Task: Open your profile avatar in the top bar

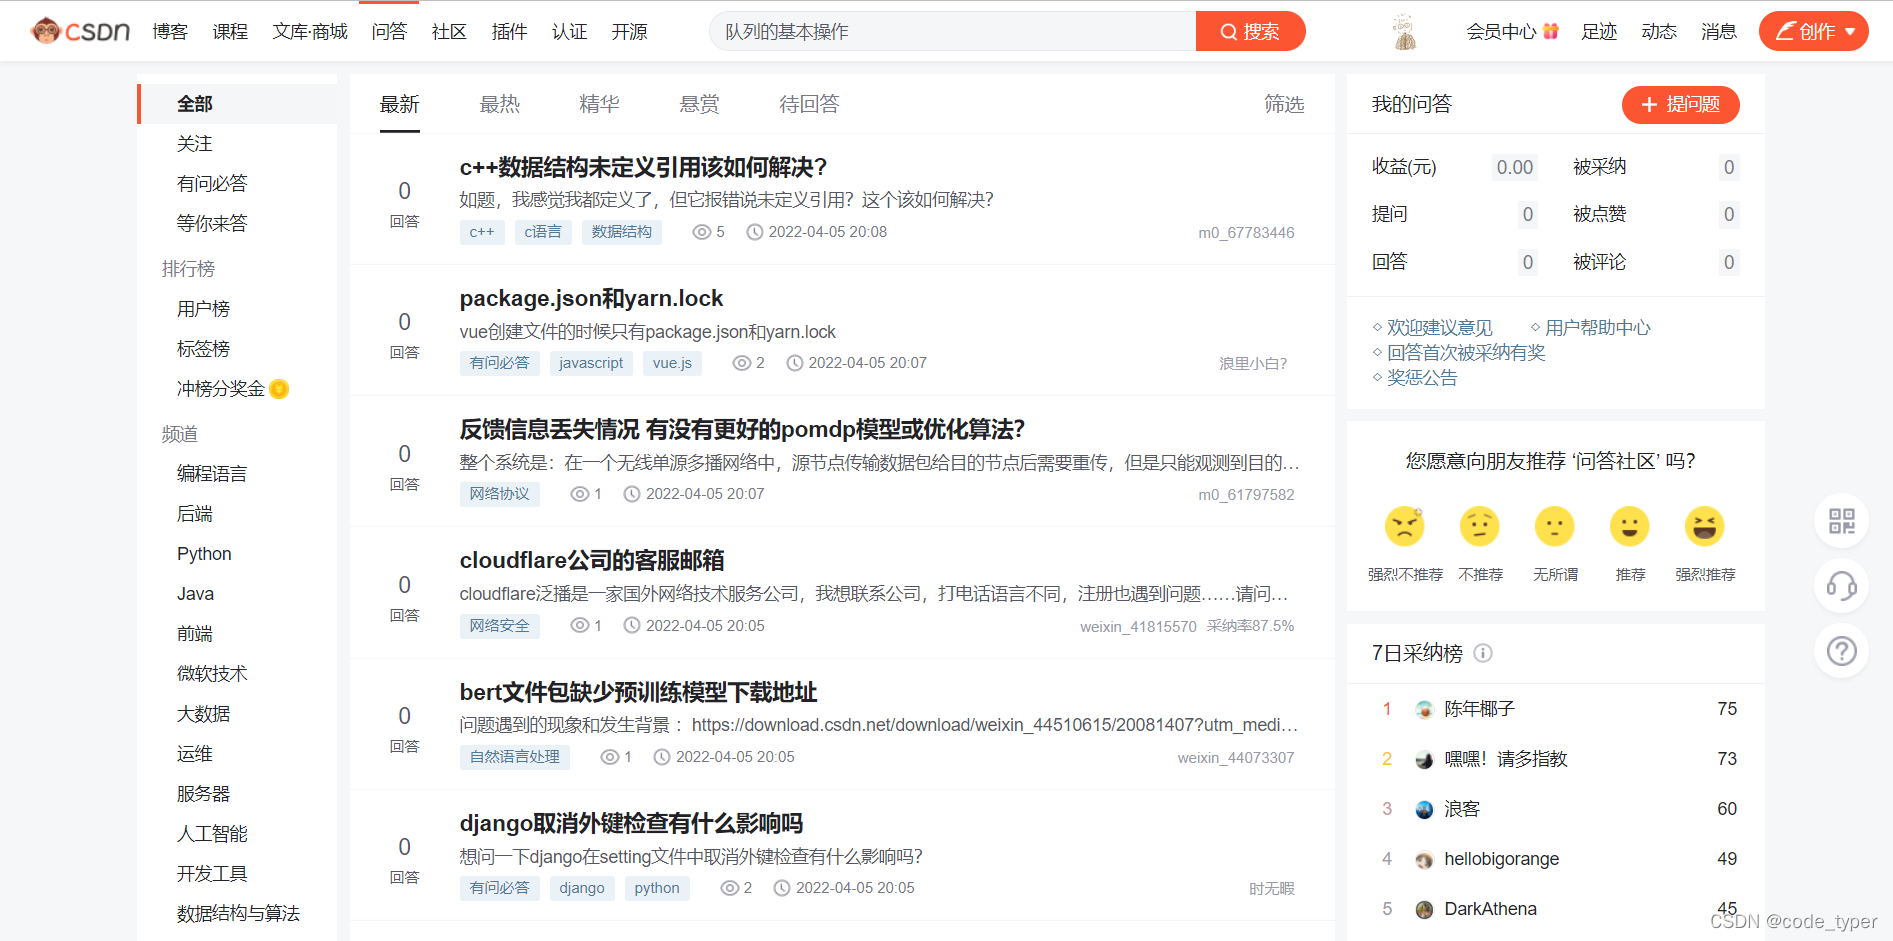Action: point(1403,31)
